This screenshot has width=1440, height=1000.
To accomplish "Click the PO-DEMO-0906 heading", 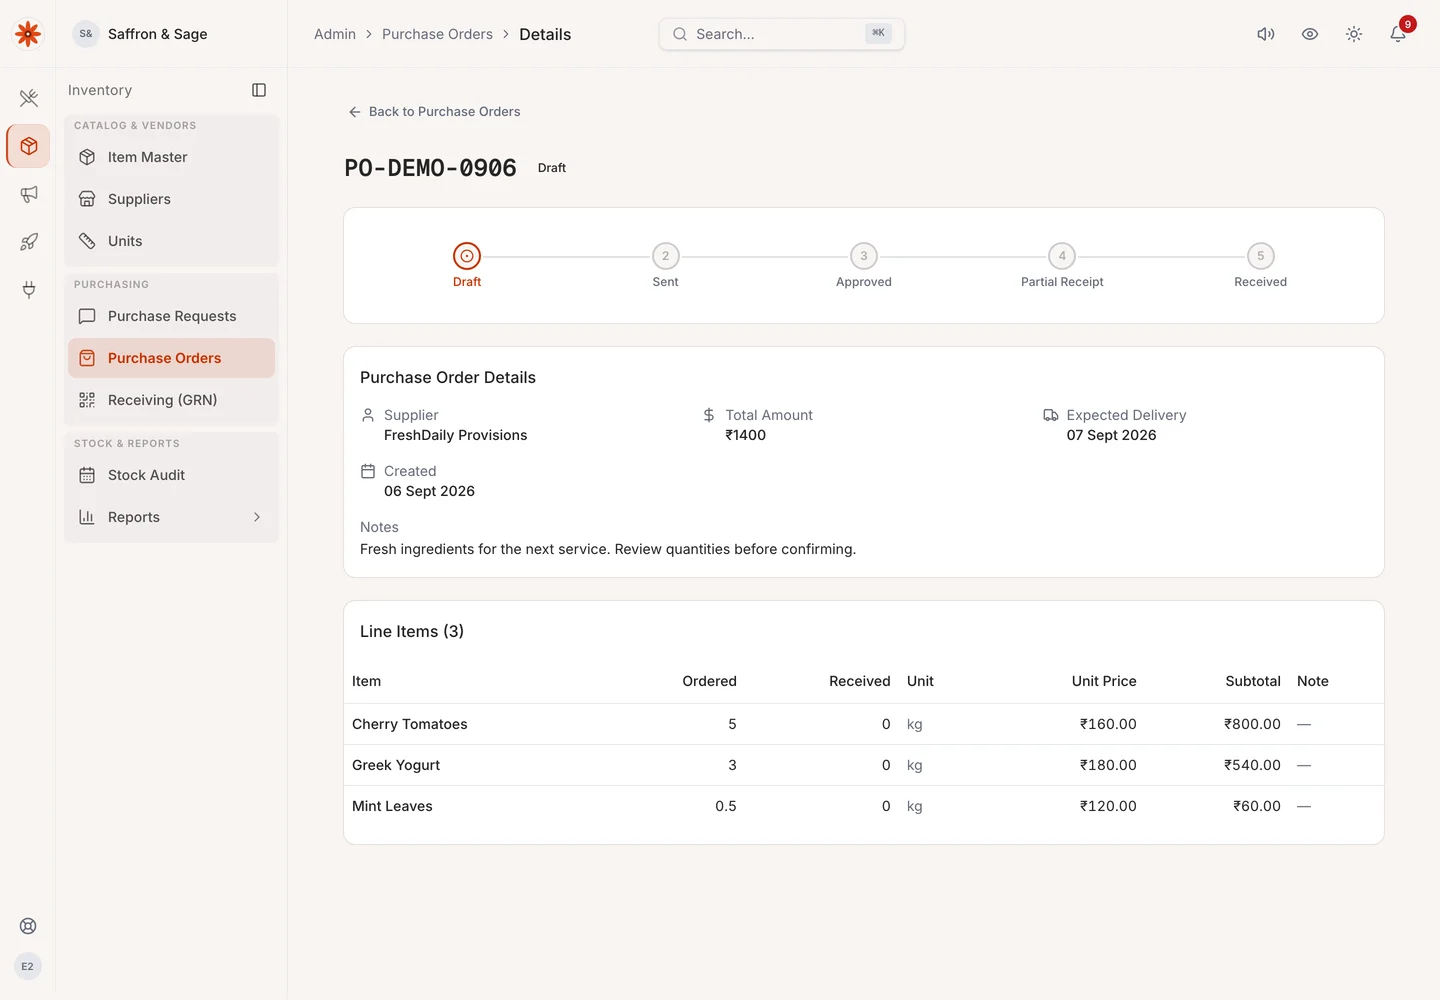I will tap(431, 168).
